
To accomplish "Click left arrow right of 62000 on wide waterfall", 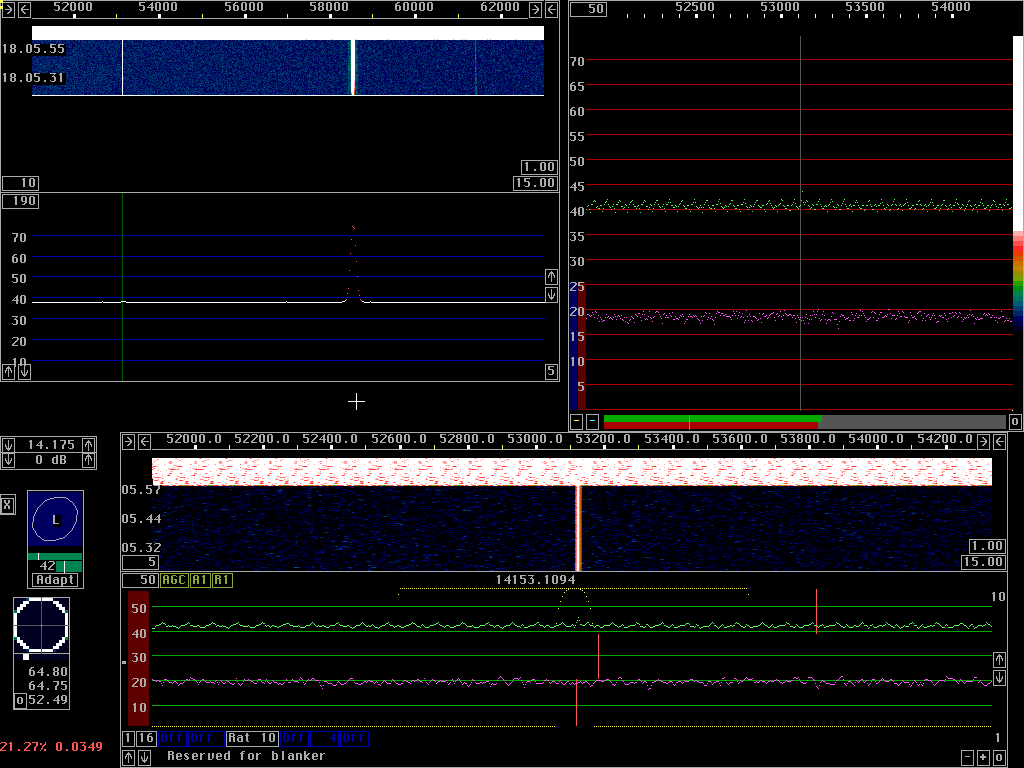I will (x=552, y=9).
